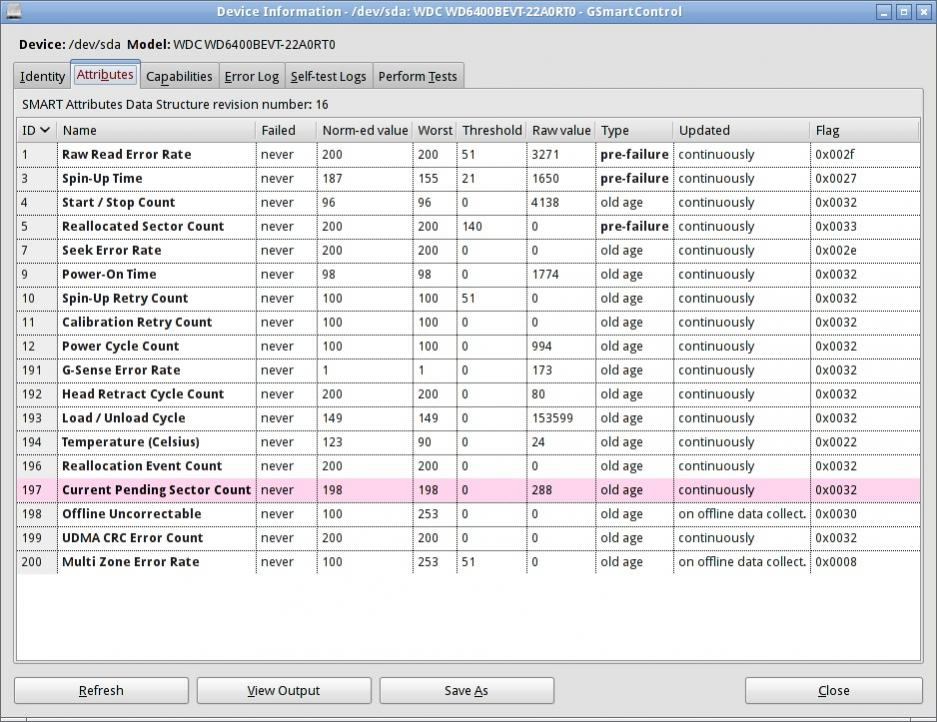Sort by Norm-ed value column header
The image size is (937, 722).
(365, 130)
